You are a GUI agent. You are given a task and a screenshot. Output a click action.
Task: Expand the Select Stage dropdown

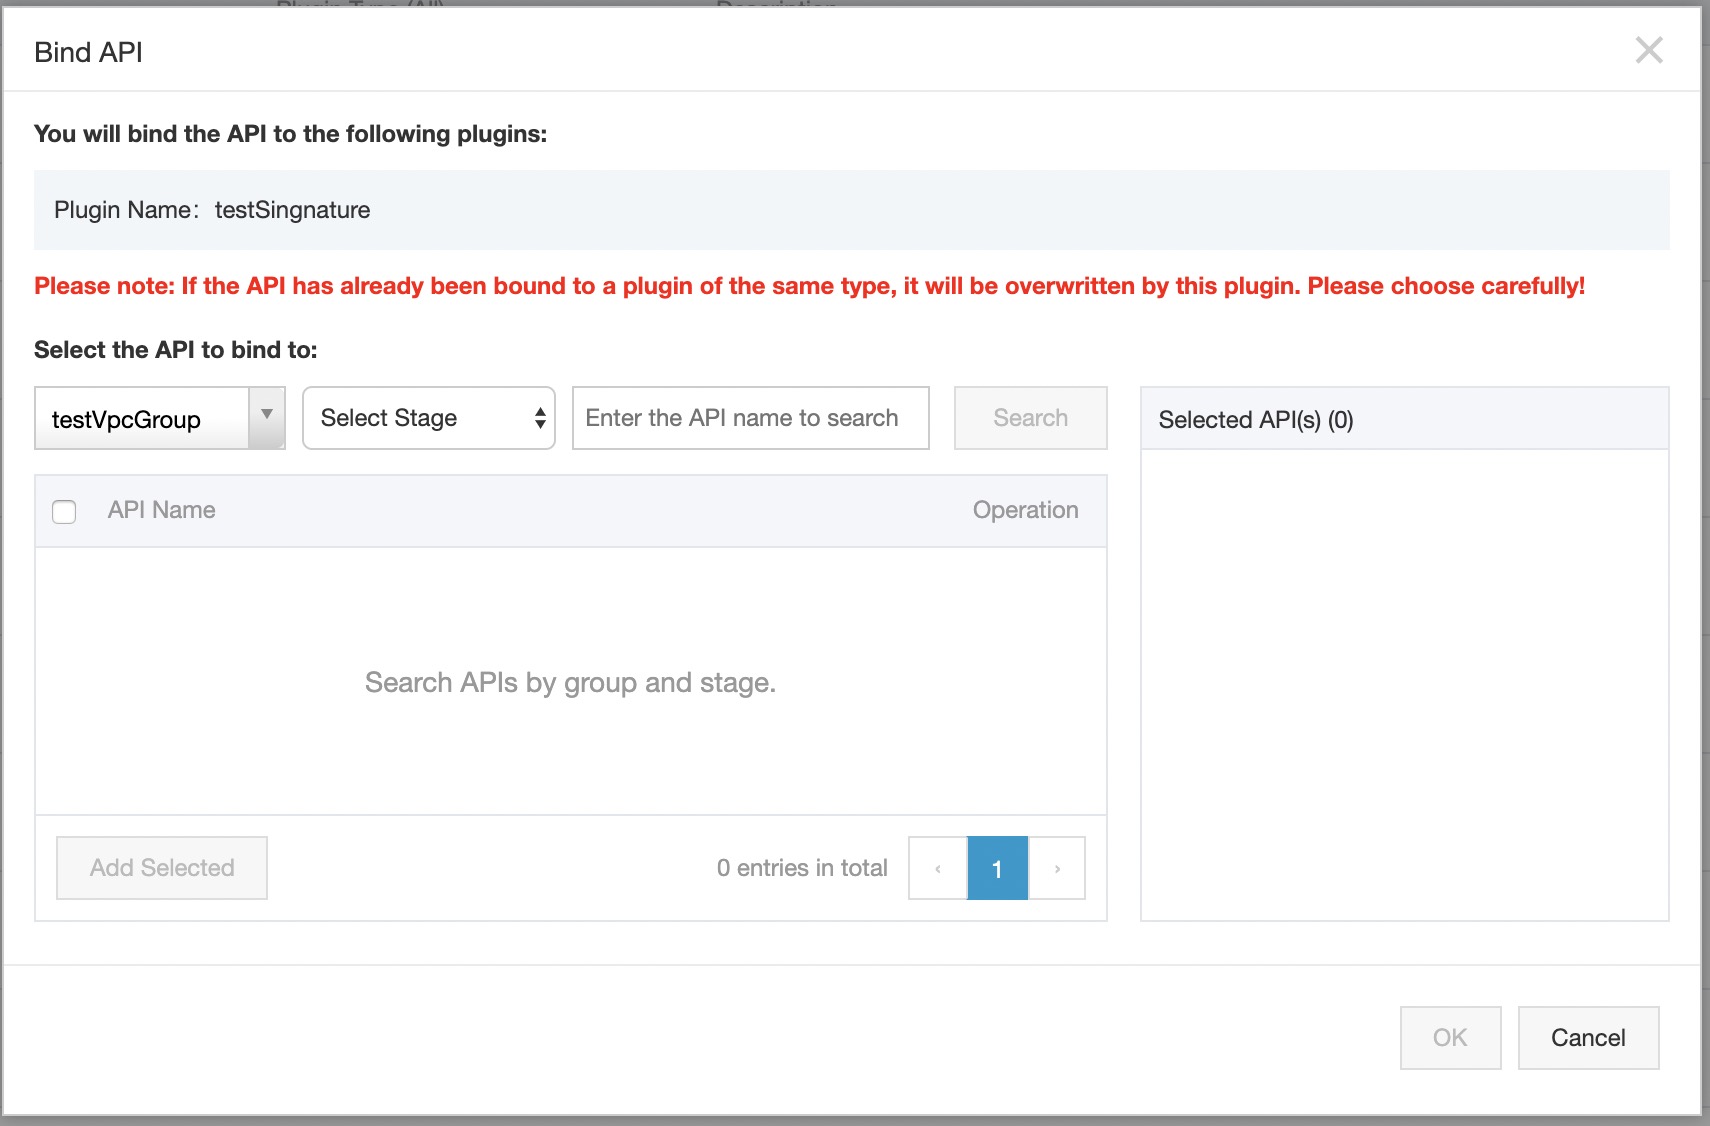[428, 418]
